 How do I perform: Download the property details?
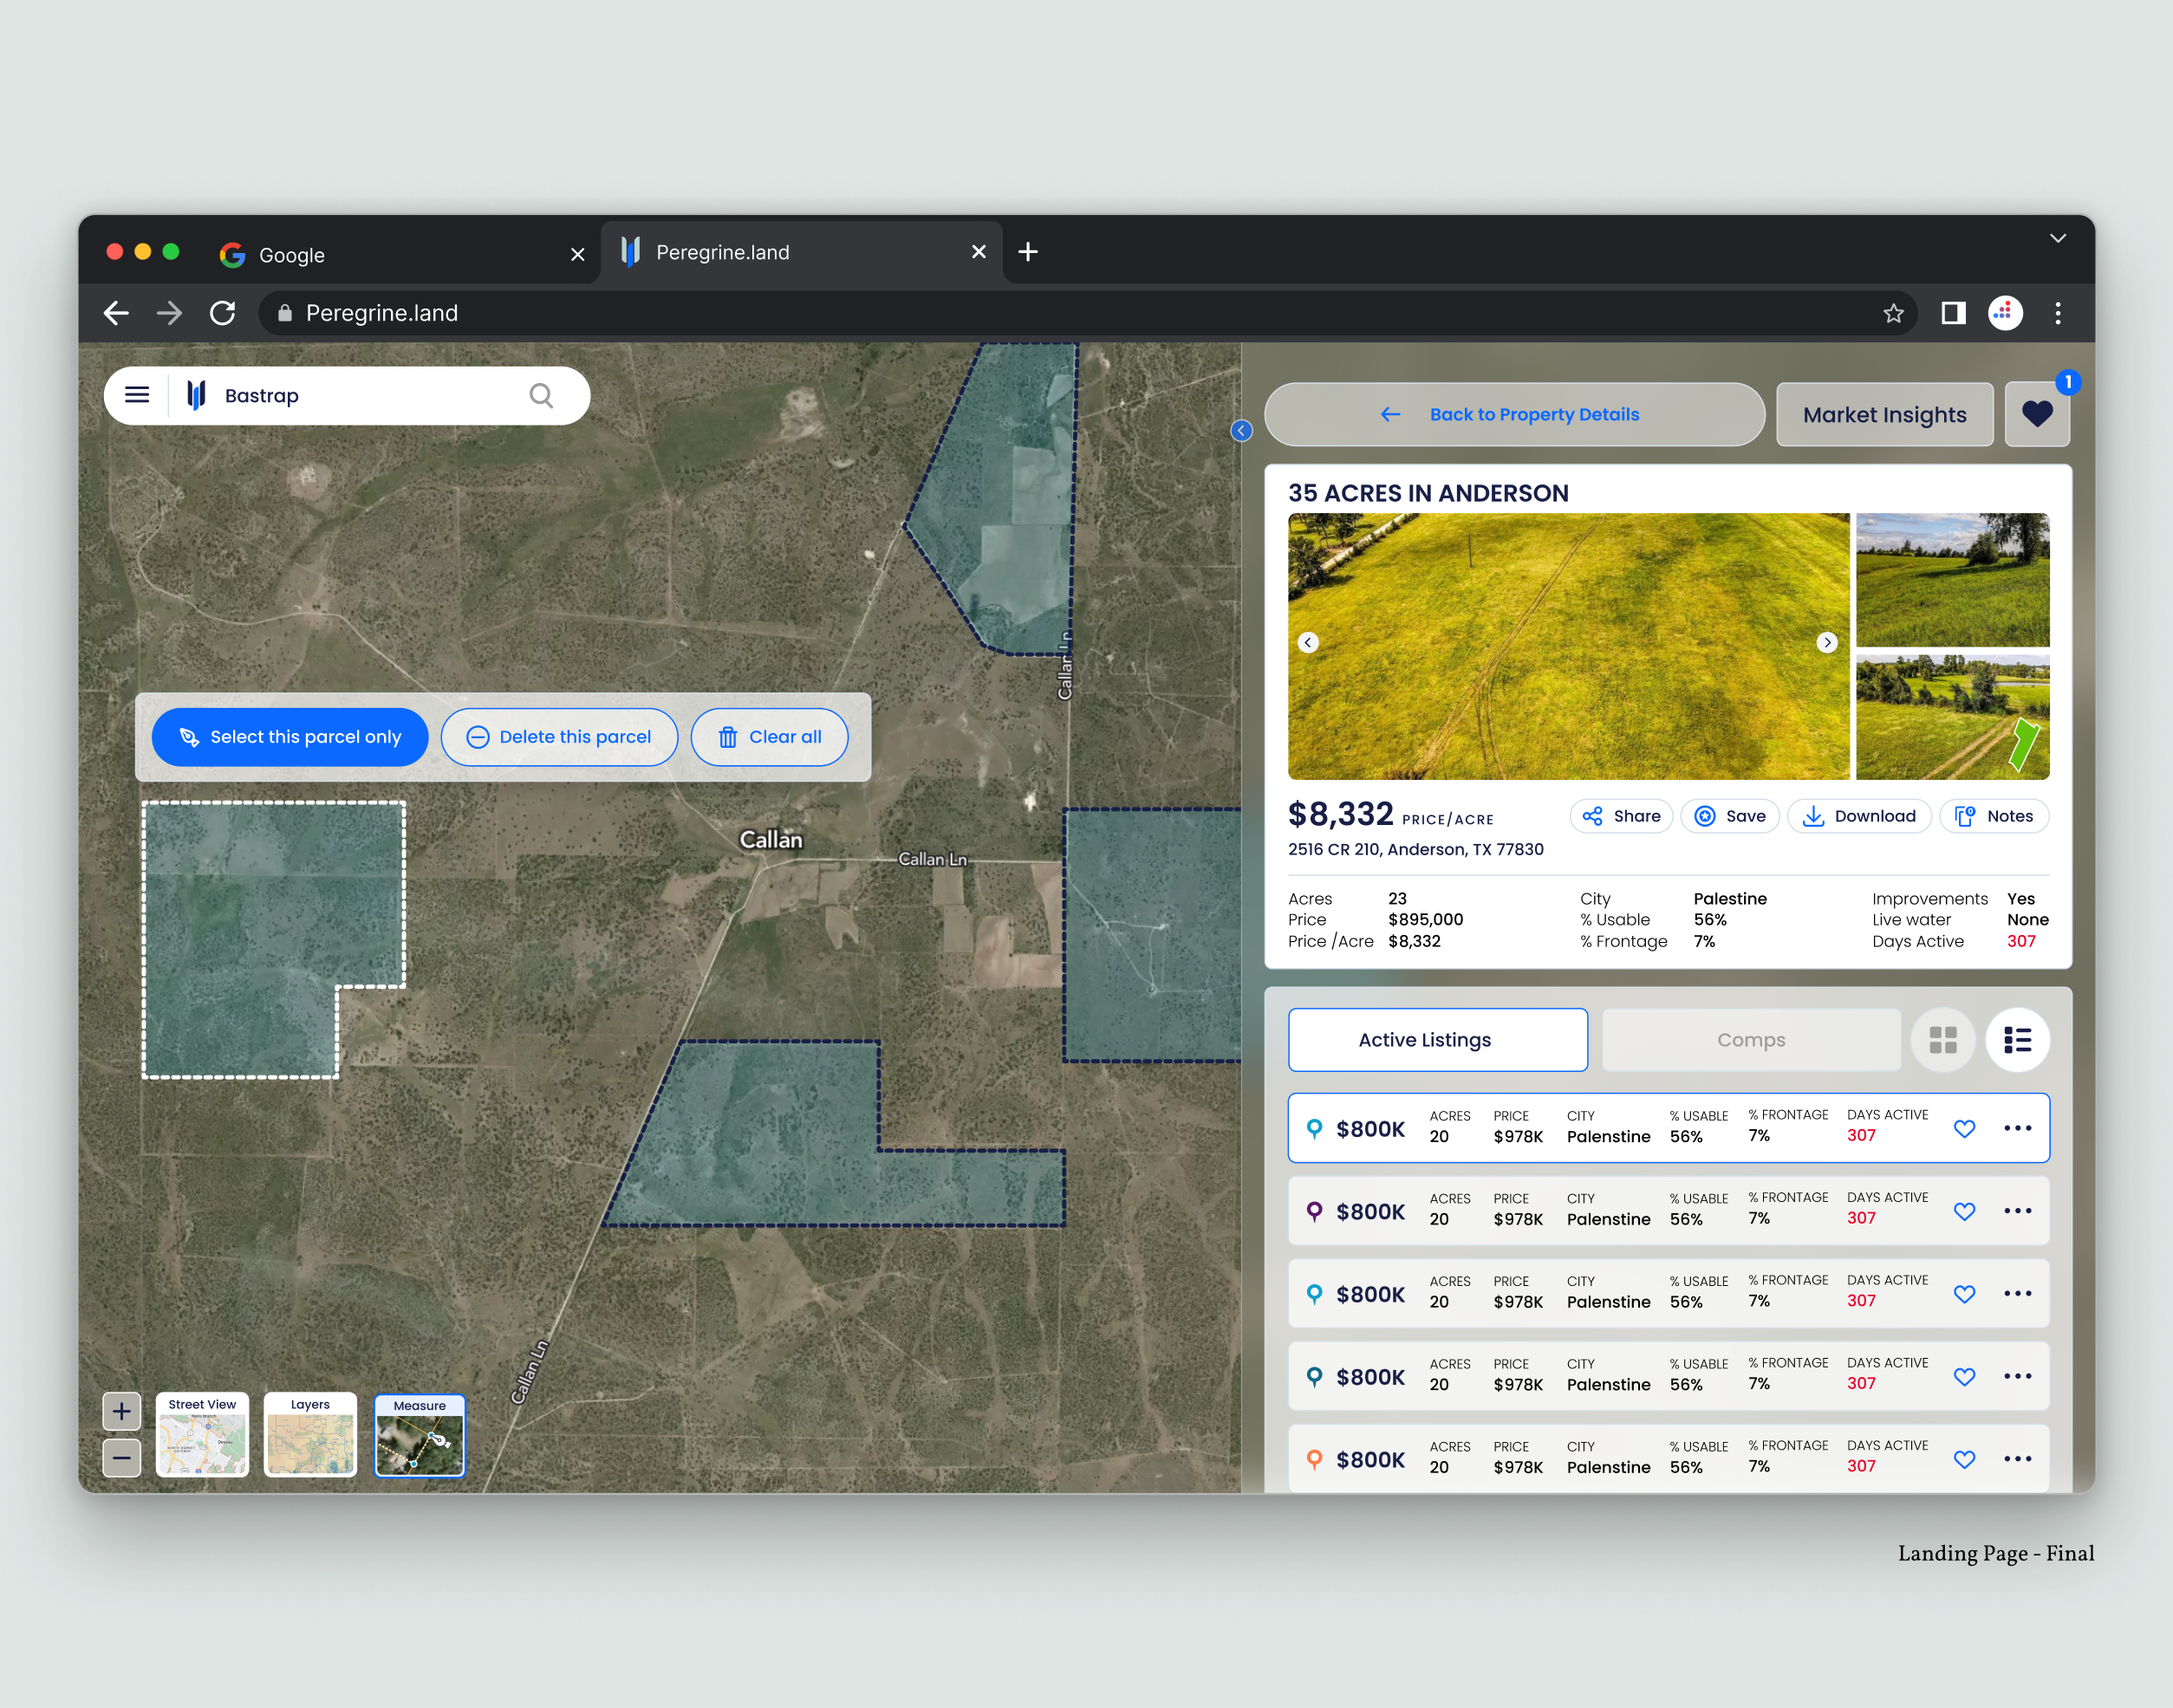click(x=1858, y=816)
